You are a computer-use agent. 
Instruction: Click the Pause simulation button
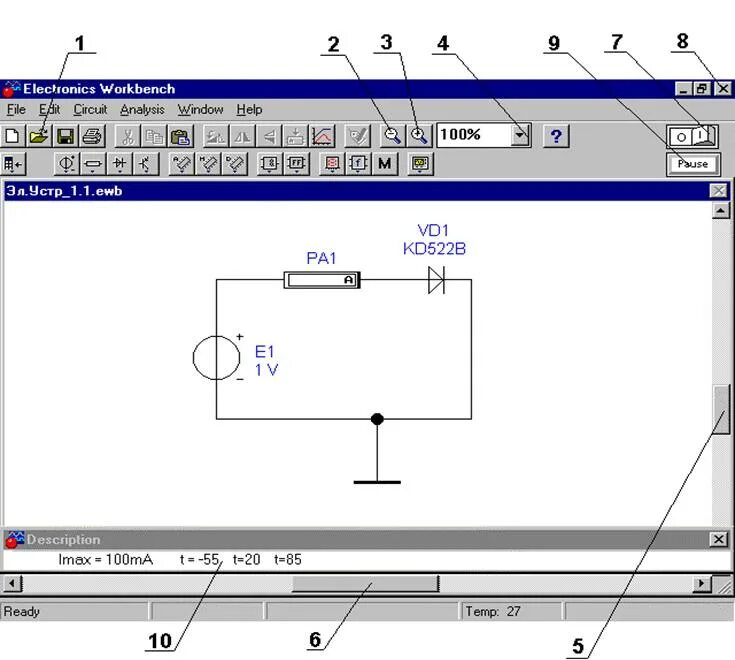pos(693,164)
